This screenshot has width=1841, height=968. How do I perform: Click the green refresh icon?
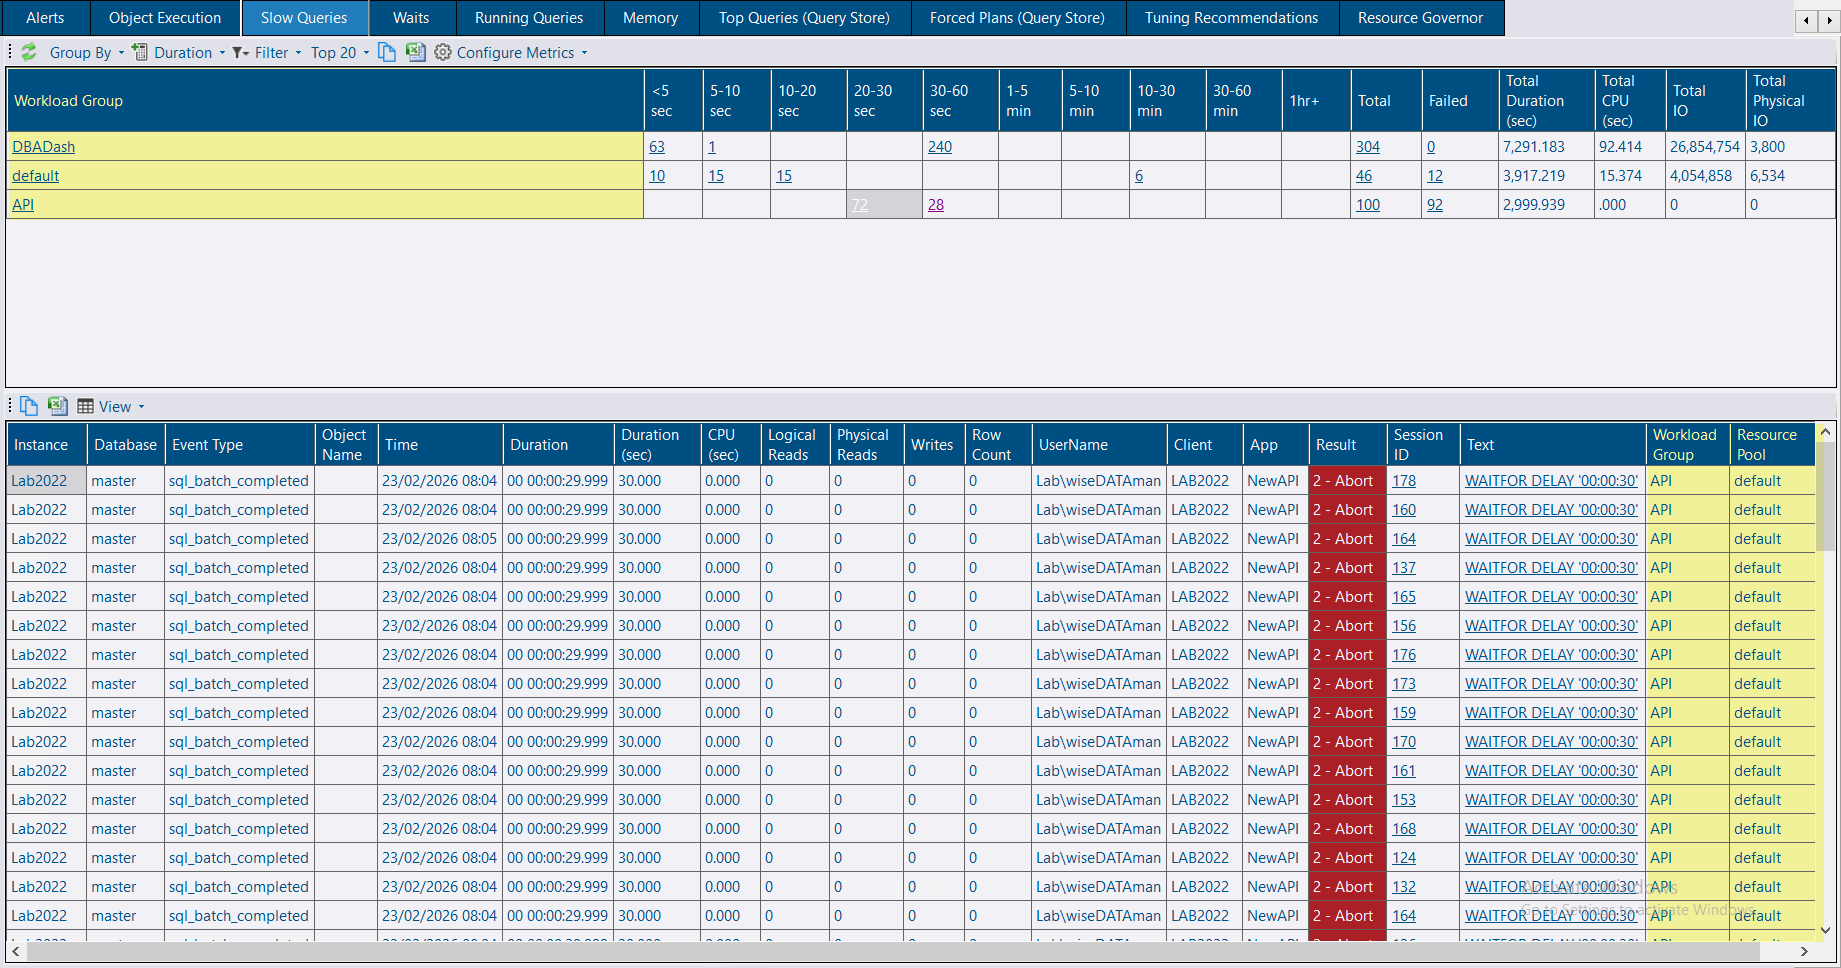point(29,52)
